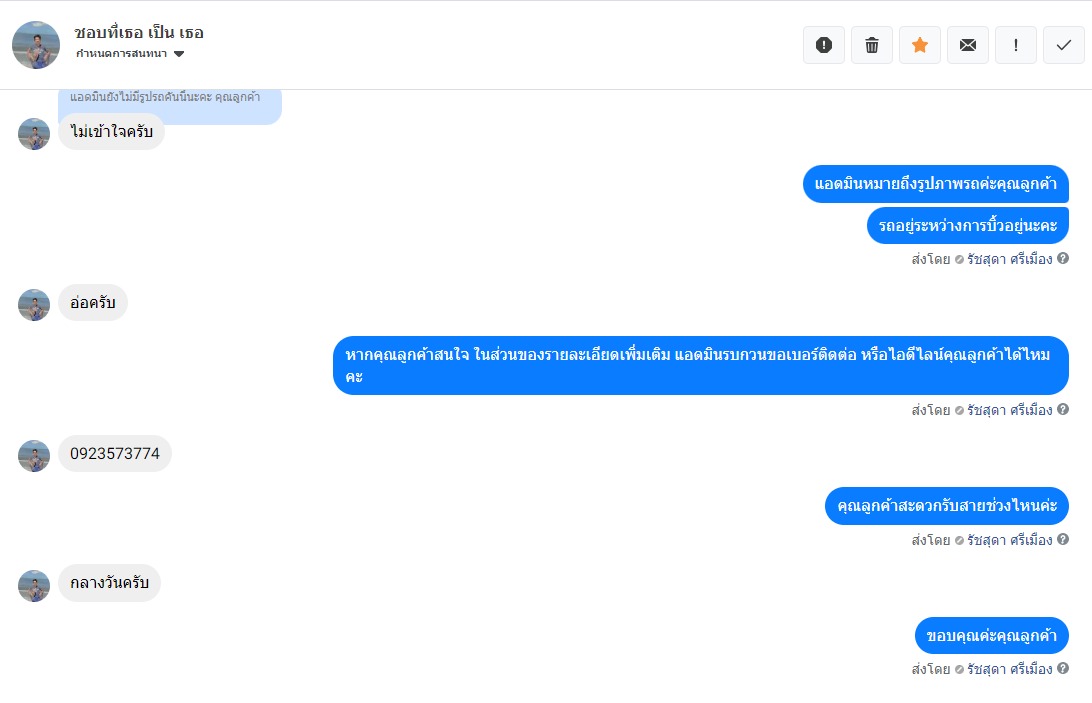Image resolution: width=1092 pixels, height=703 pixels.
Task: Mark as unread with the envelope icon
Action: pos(968,45)
